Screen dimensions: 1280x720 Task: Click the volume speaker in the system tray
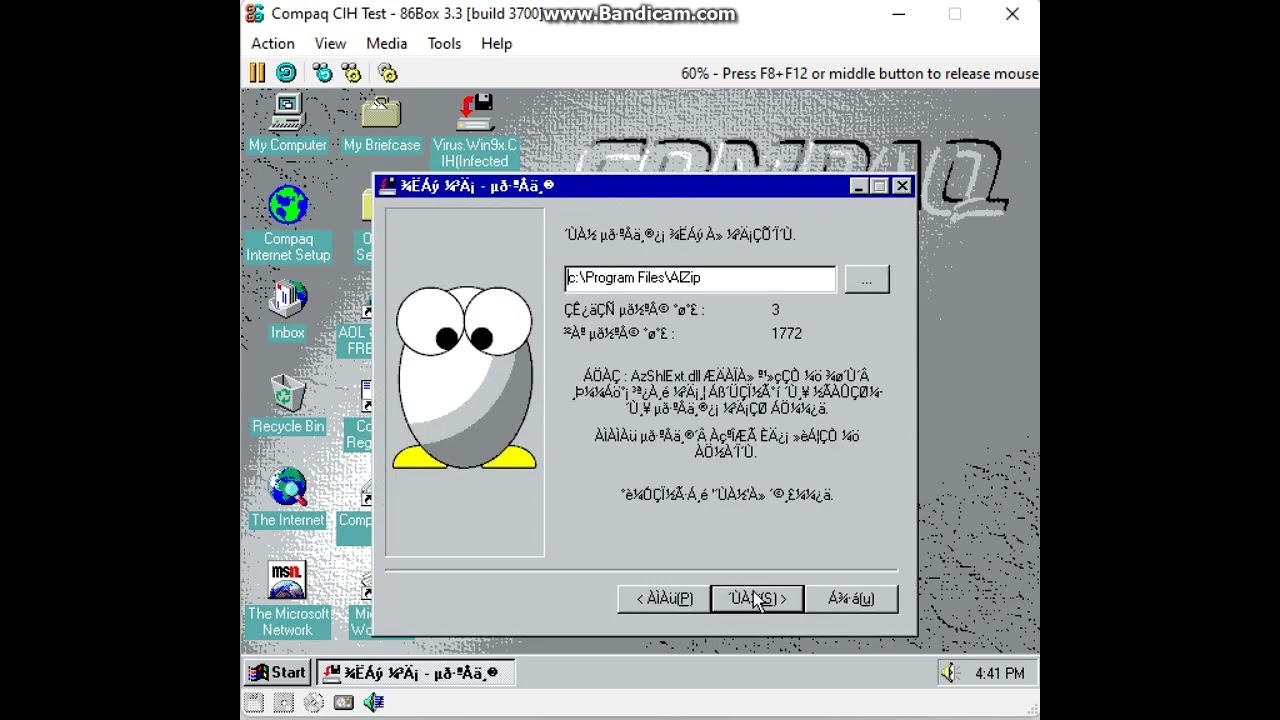[949, 673]
